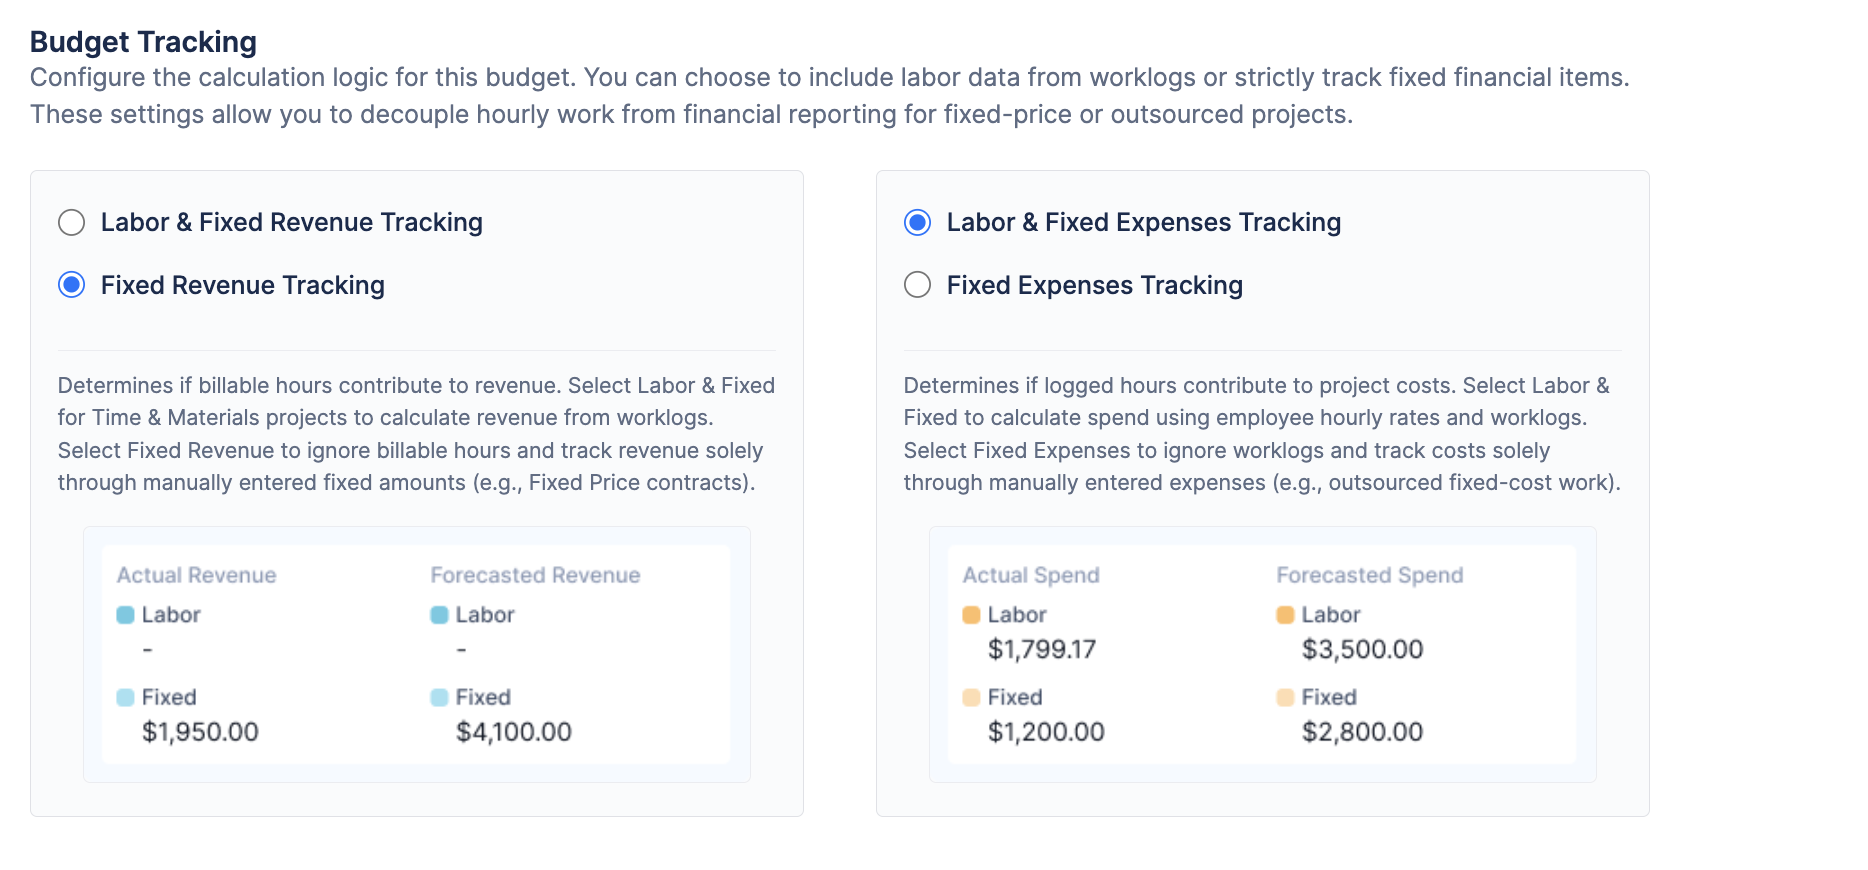Click blue Labor swatch under Forecasted Revenue
The image size is (1868, 870).
[x=439, y=615]
